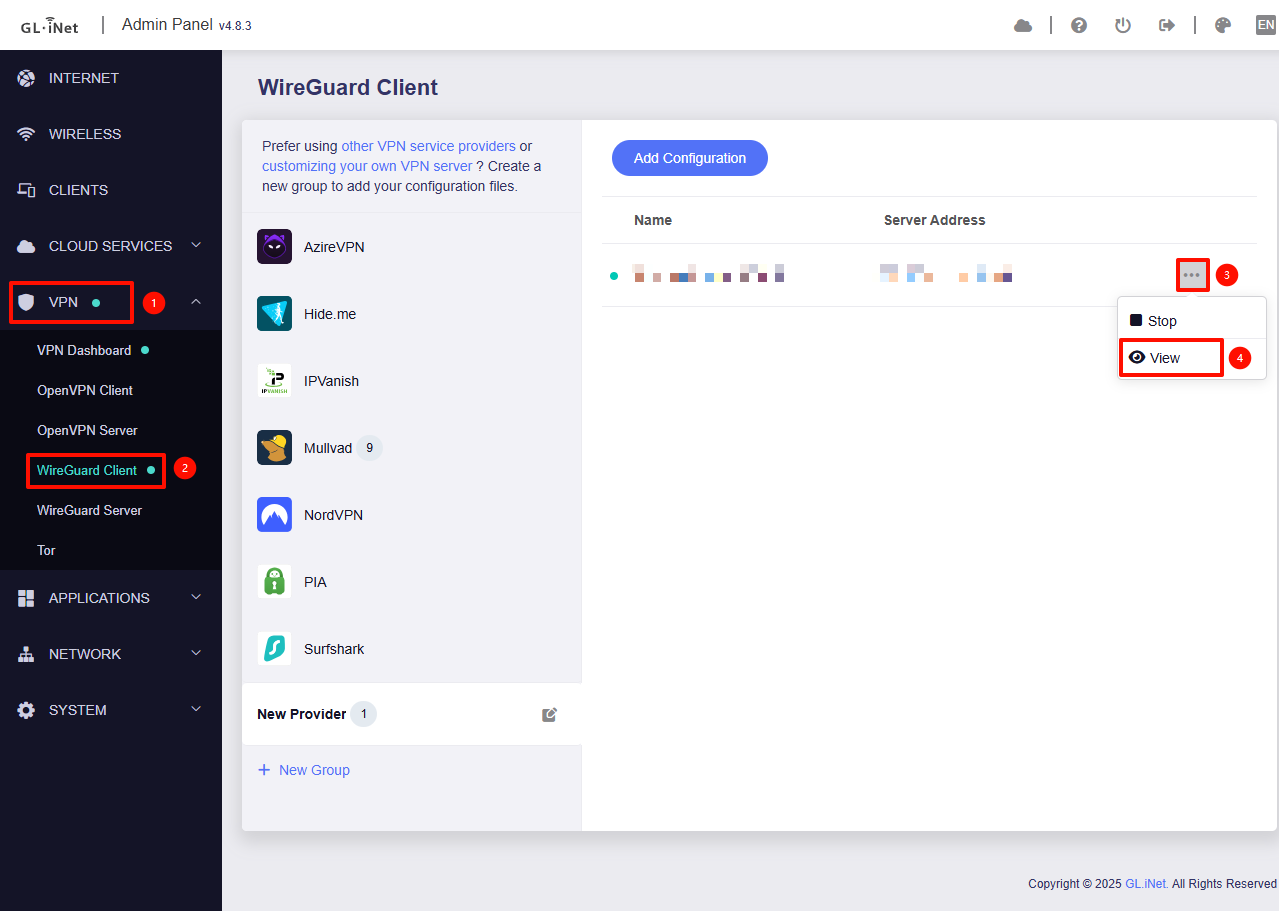
Task: Click the cloud icon in top bar
Action: pos(1022,26)
